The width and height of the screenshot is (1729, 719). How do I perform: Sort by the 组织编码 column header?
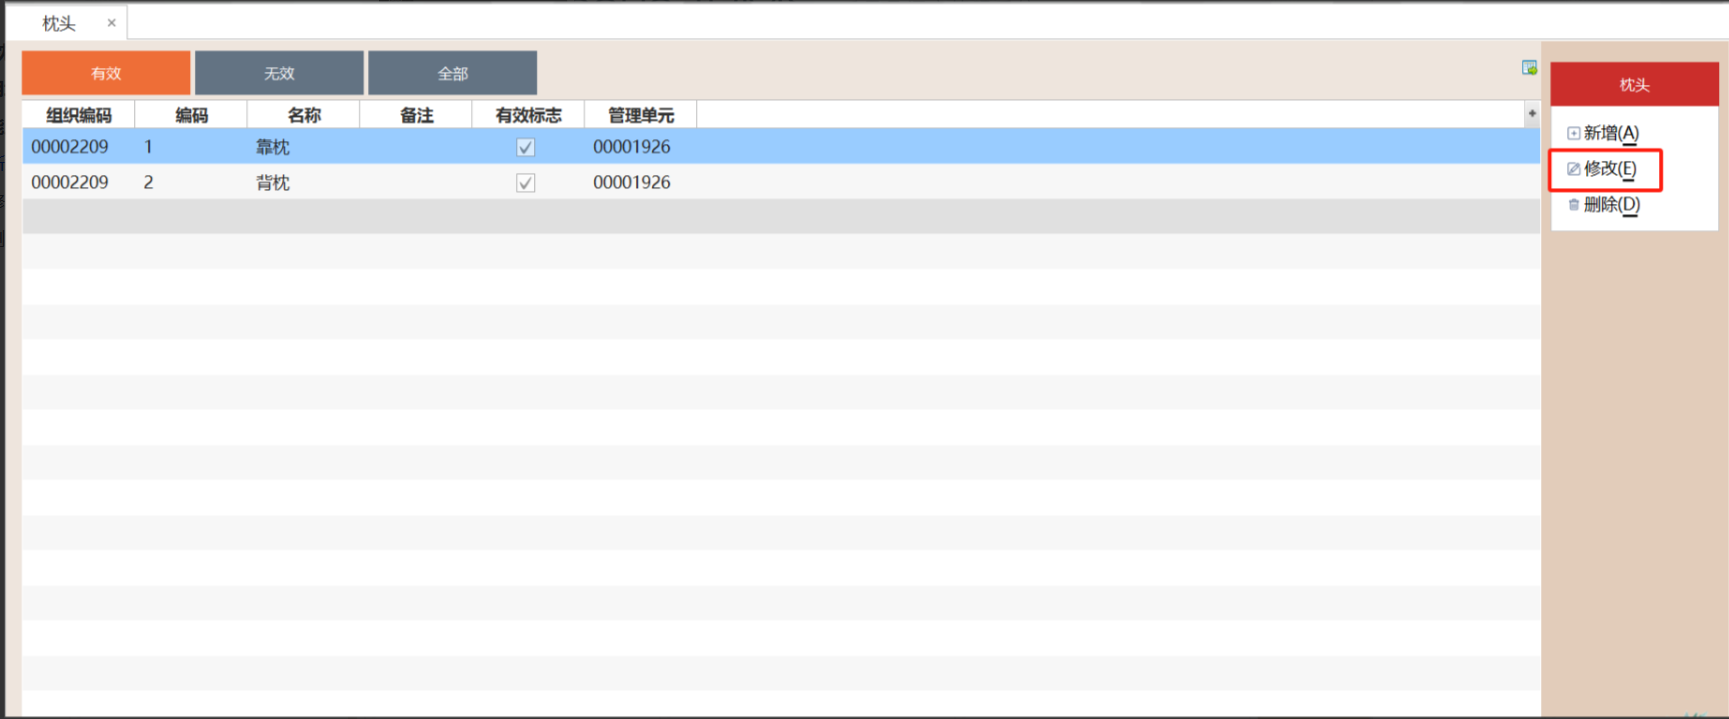click(x=78, y=115)
